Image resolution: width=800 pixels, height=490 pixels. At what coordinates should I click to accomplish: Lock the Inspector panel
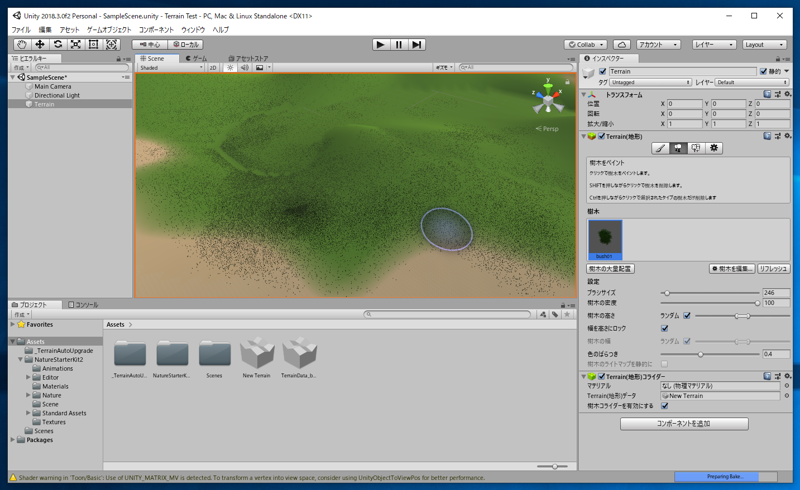coord(778,59)
